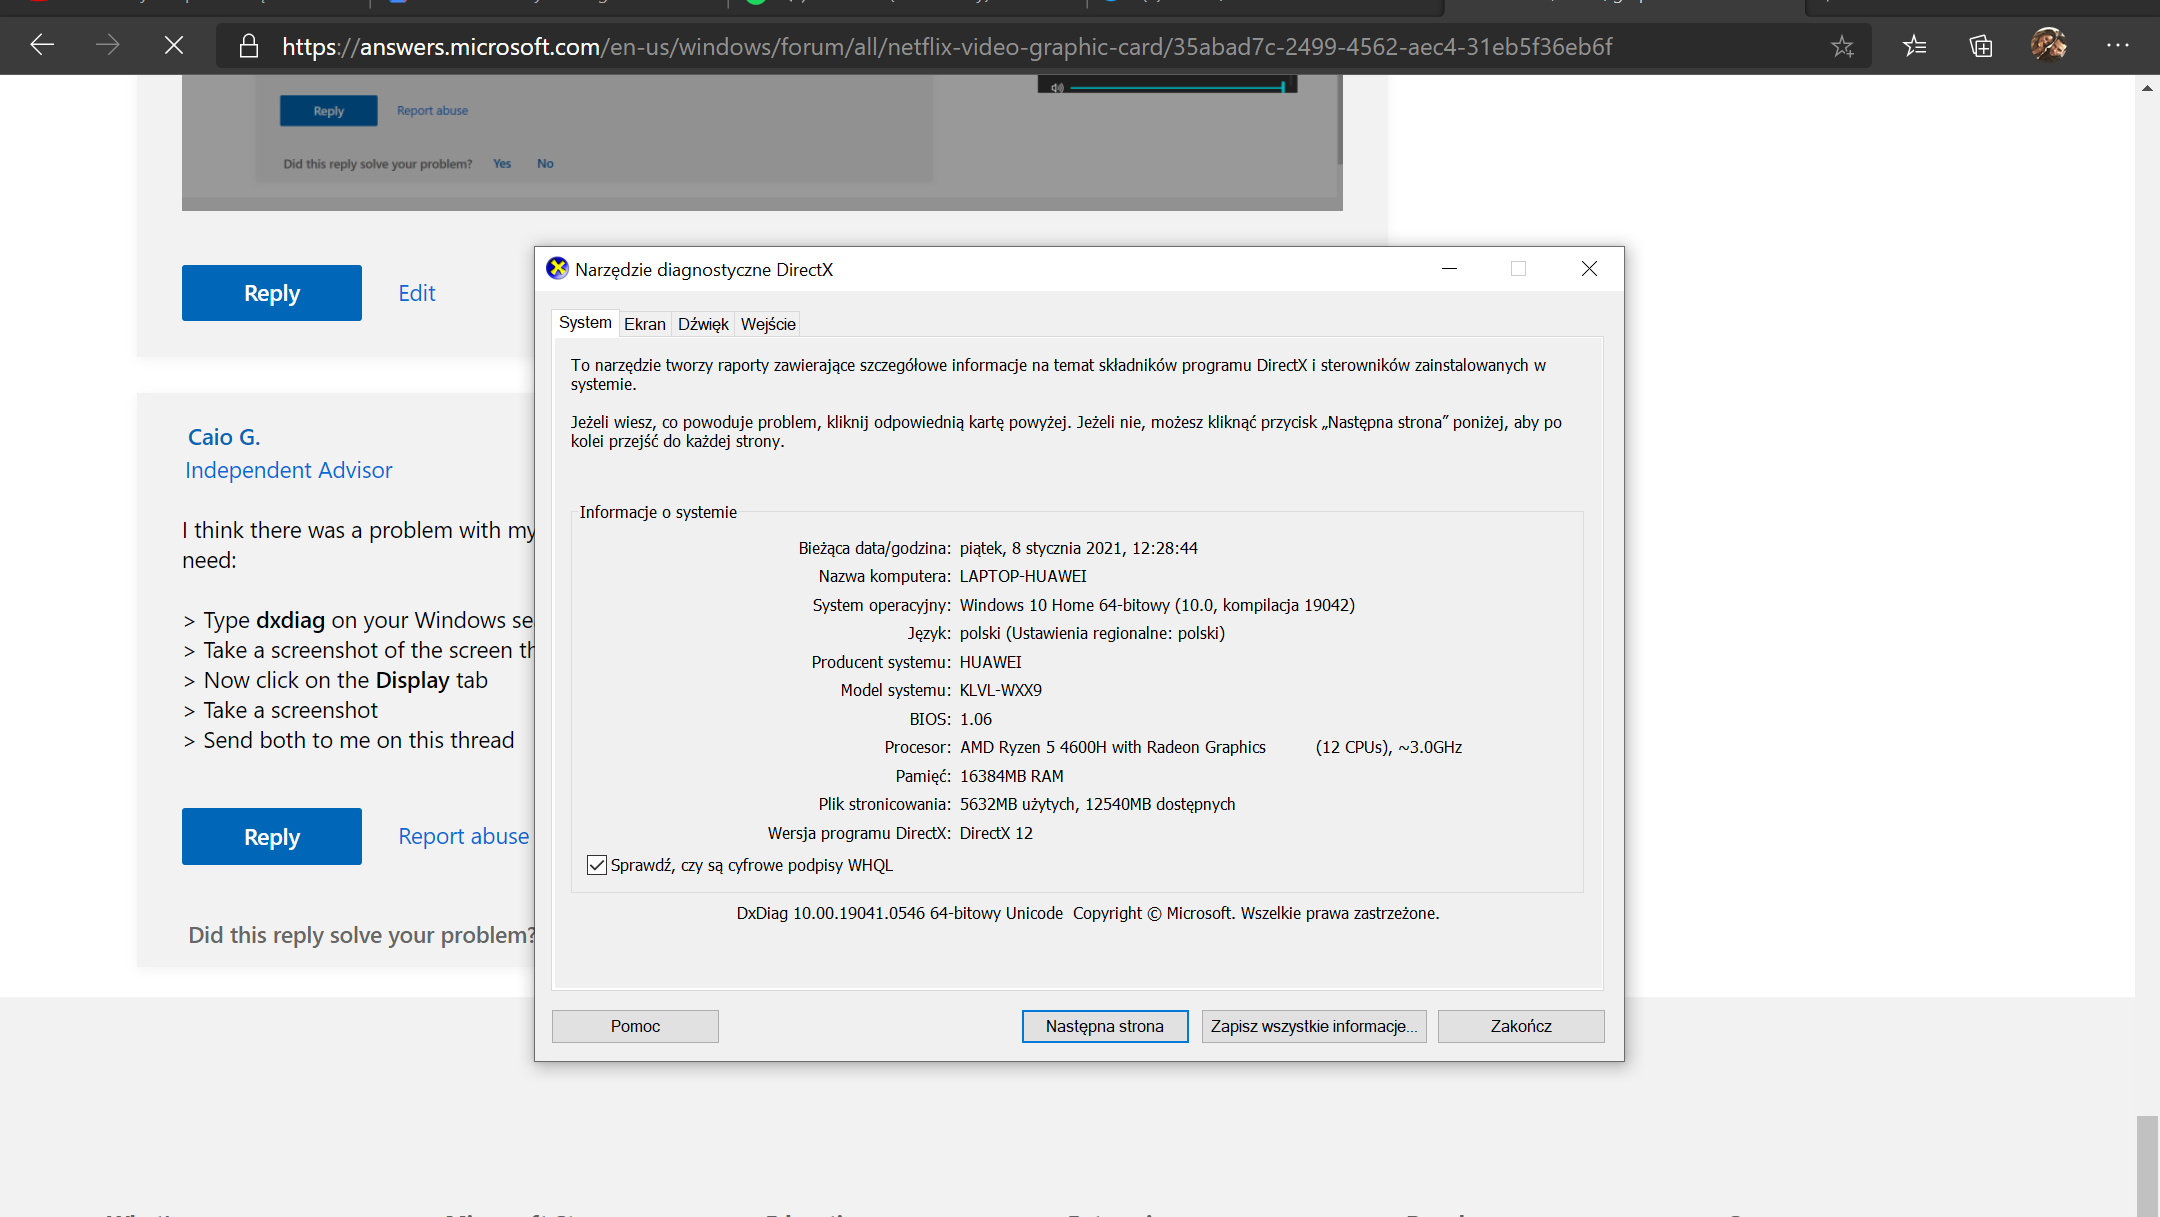View site info via lock icon

249,46
